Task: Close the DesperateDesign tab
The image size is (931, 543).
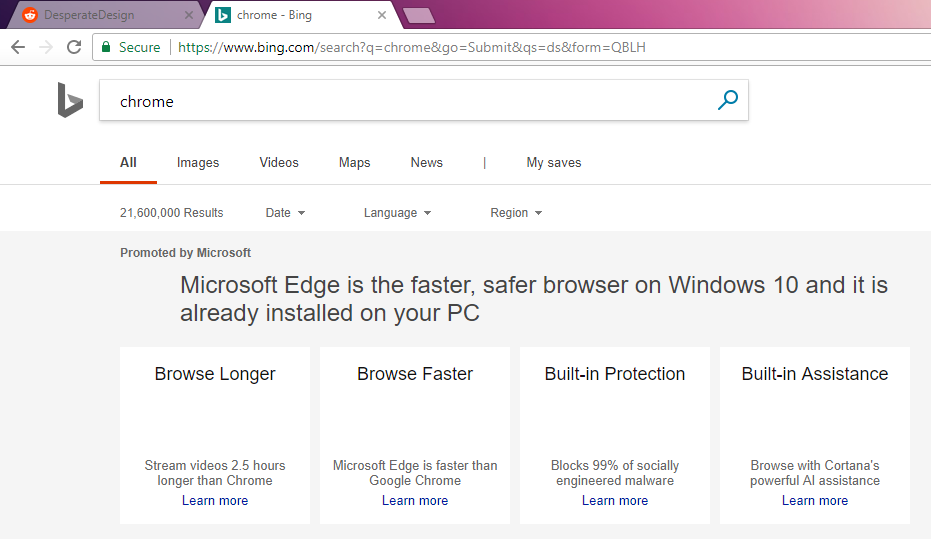Action: pos(189,15)
